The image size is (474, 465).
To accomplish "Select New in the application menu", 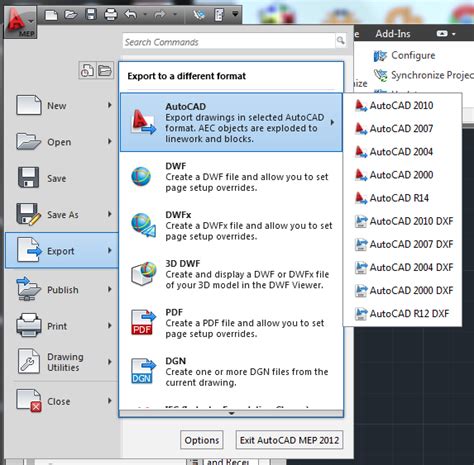I will pyautogui.click(x=62, y=106).
